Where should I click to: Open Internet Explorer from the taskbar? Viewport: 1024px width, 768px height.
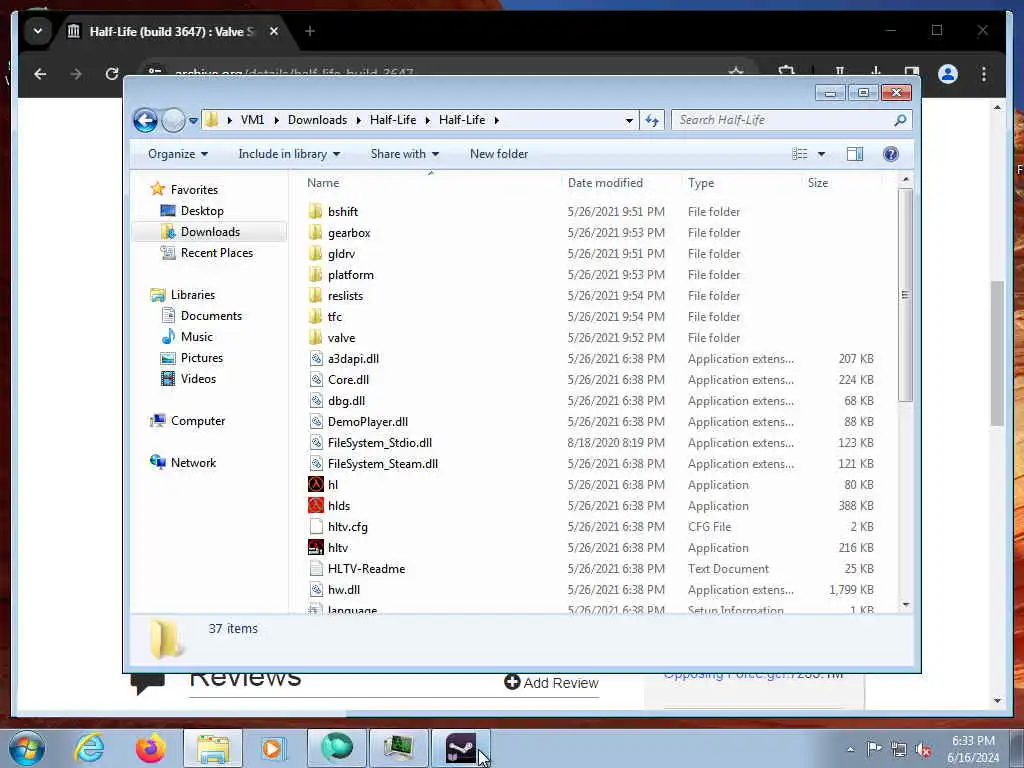89,748
